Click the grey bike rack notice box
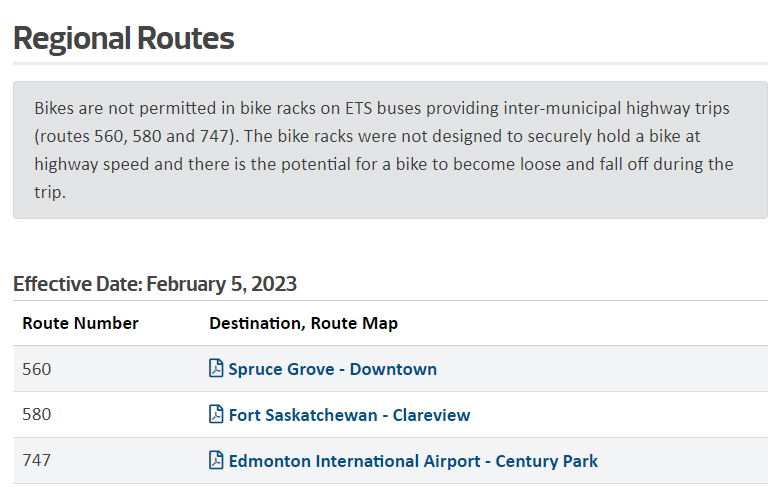 390,150
